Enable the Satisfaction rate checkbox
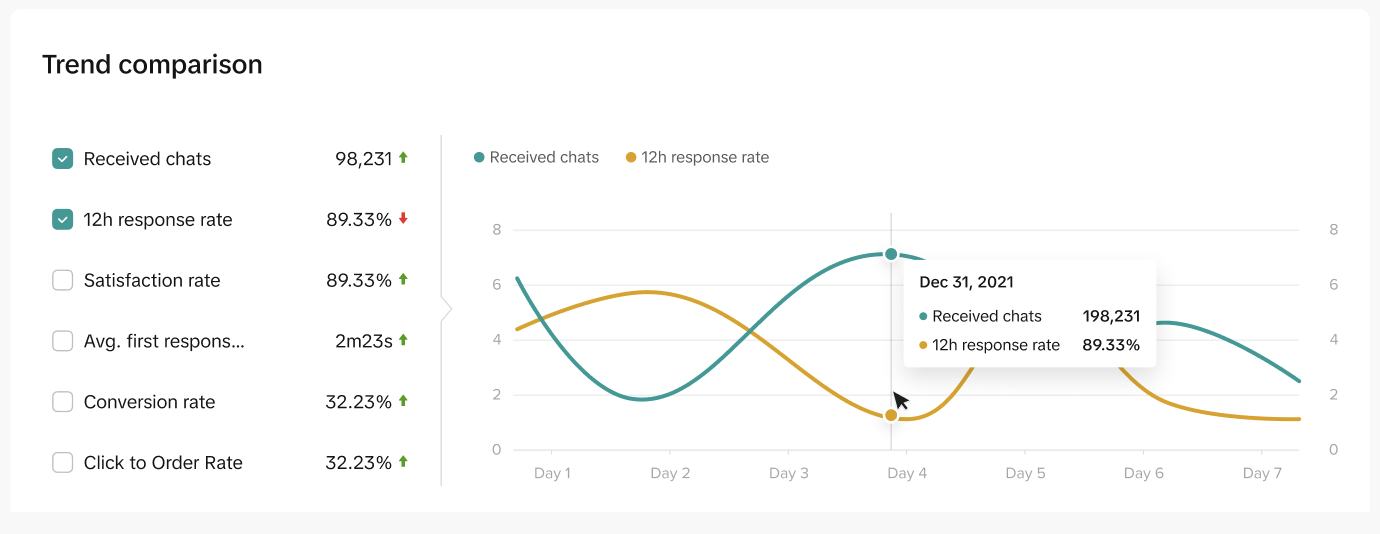1380x534 pixels. 63,281
